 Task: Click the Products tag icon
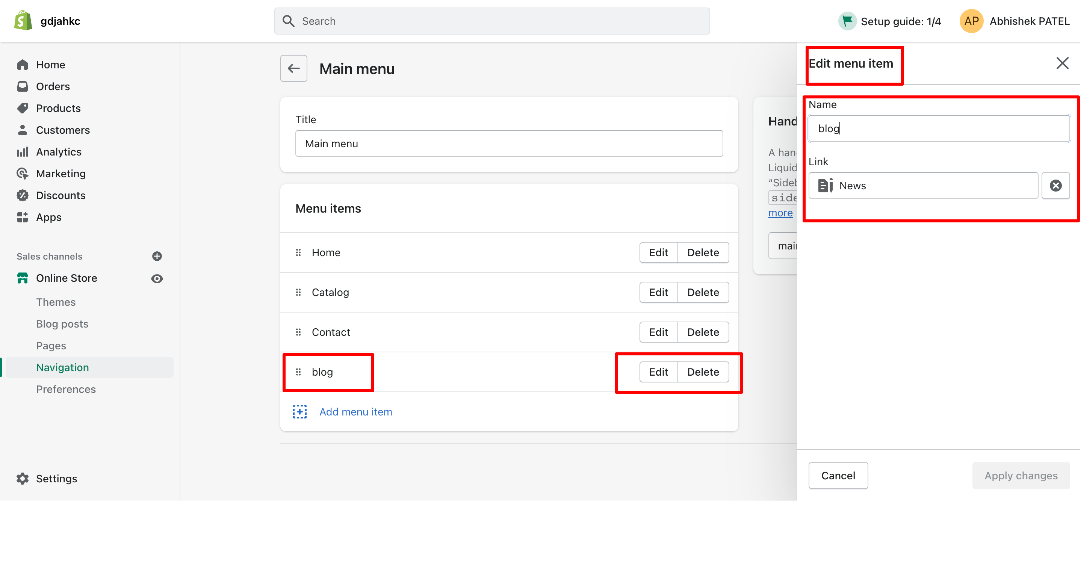[x=23, y=108]
